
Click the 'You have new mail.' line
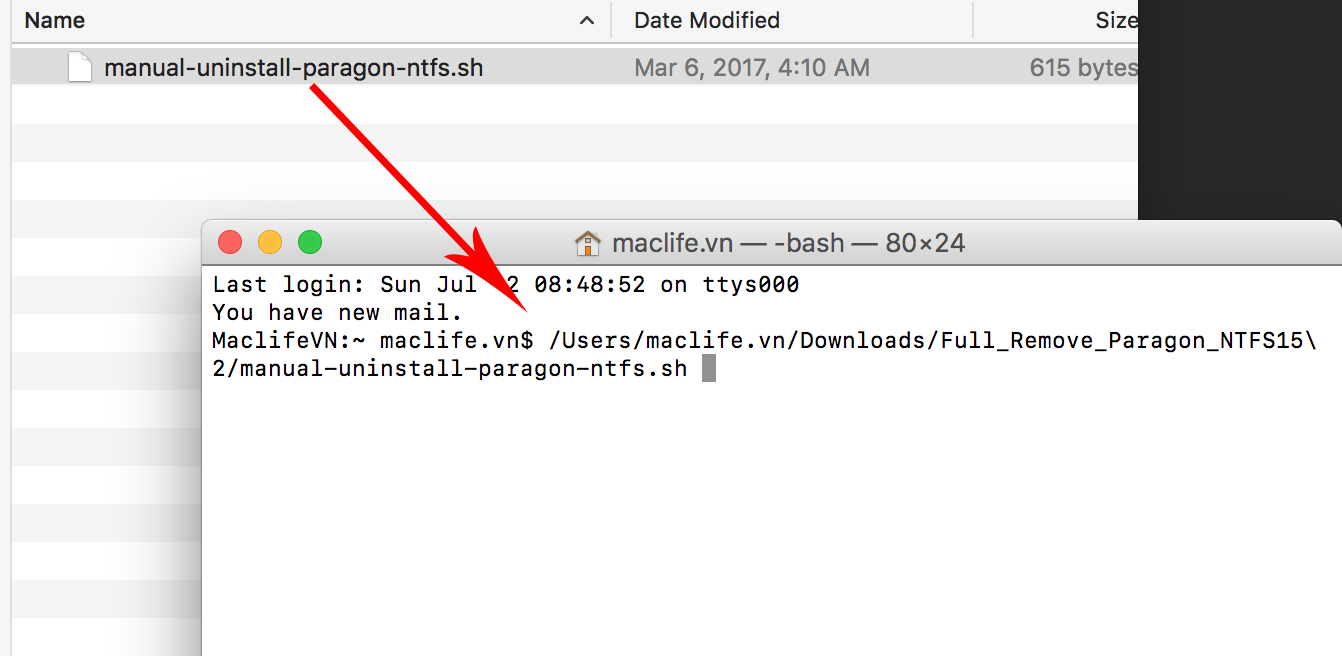point(338,313)
